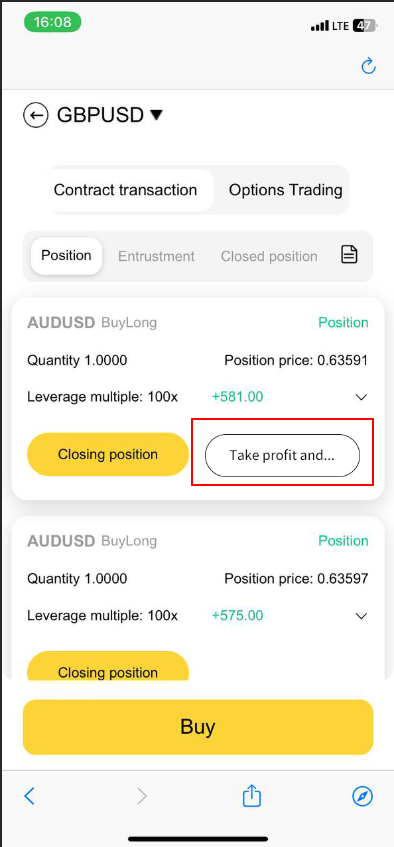Open the share sheet icon
This screenshot has height=847, width=394.
pos(252,795)
